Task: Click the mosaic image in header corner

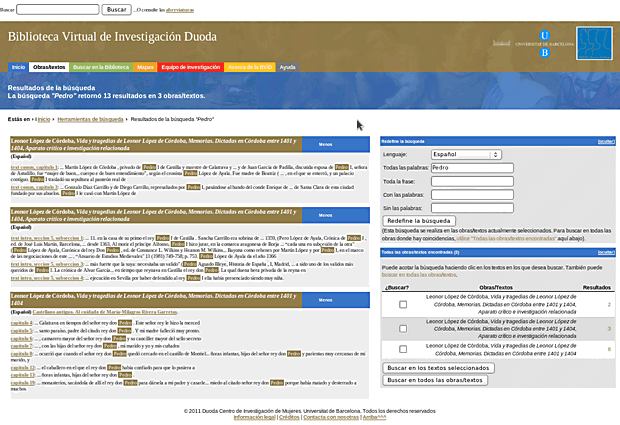Action: coord(594,40)
